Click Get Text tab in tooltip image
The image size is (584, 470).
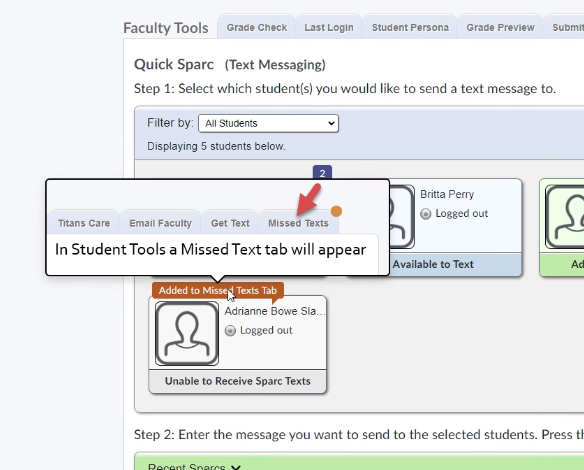pos(230,223)
